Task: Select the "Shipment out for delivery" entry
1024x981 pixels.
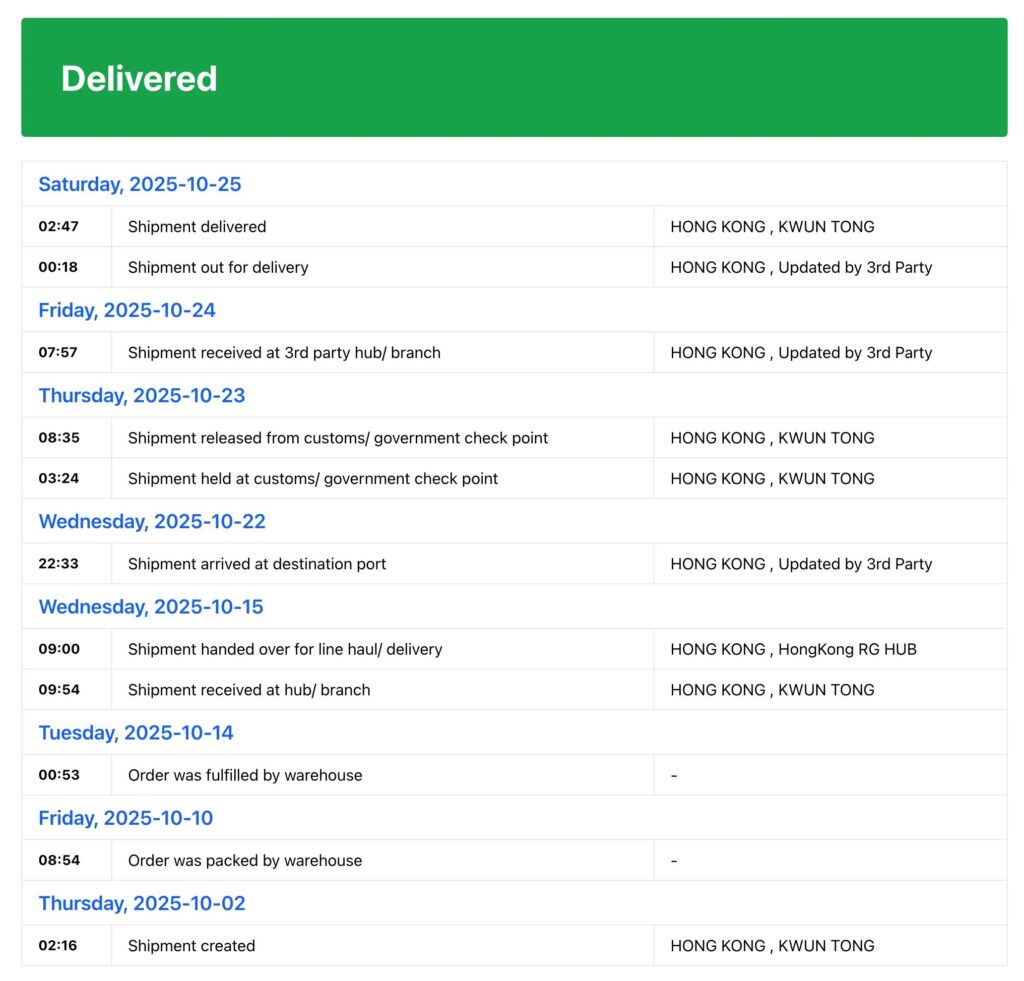Action: click(x=218, y=267)
